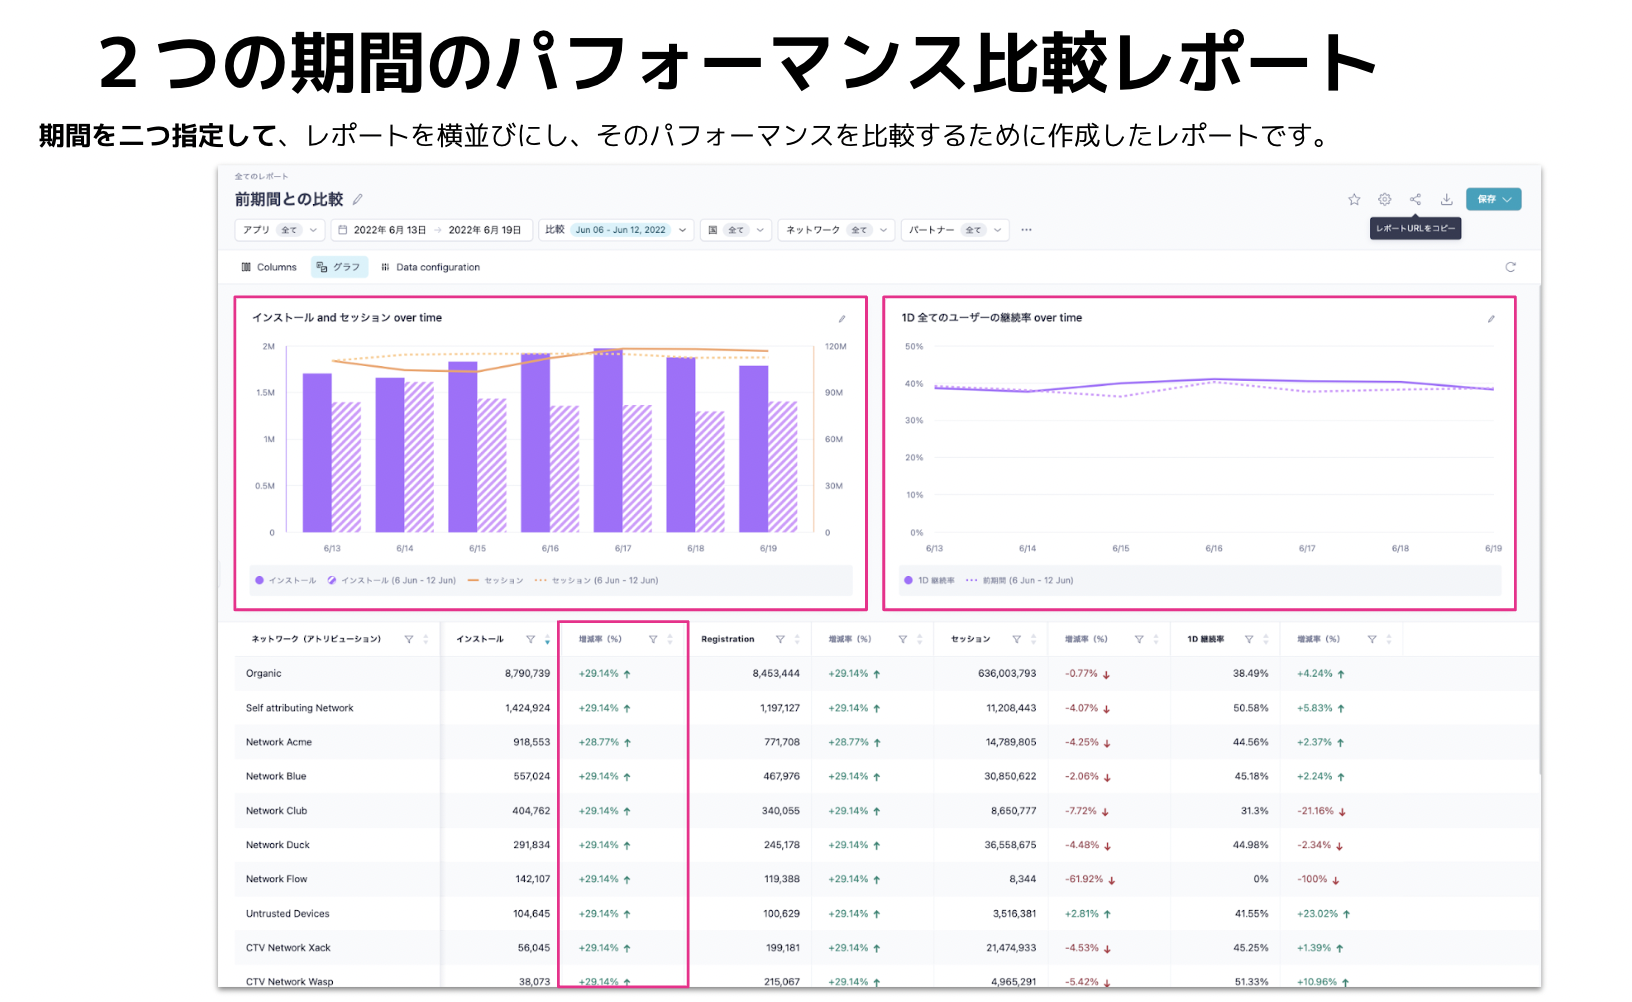This screenshot has height=1002, width=1632.
Task: Open the Columns tab
Action: 269,267
